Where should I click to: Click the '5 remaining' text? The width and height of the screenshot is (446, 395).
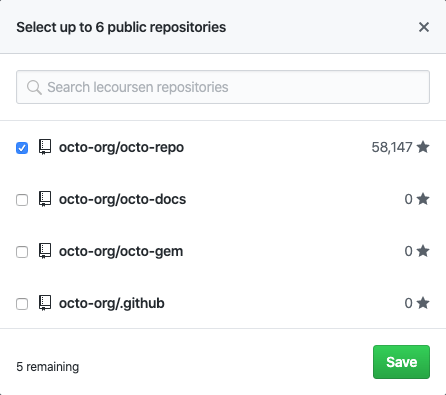pyautogui.click(x=48, y=367)
